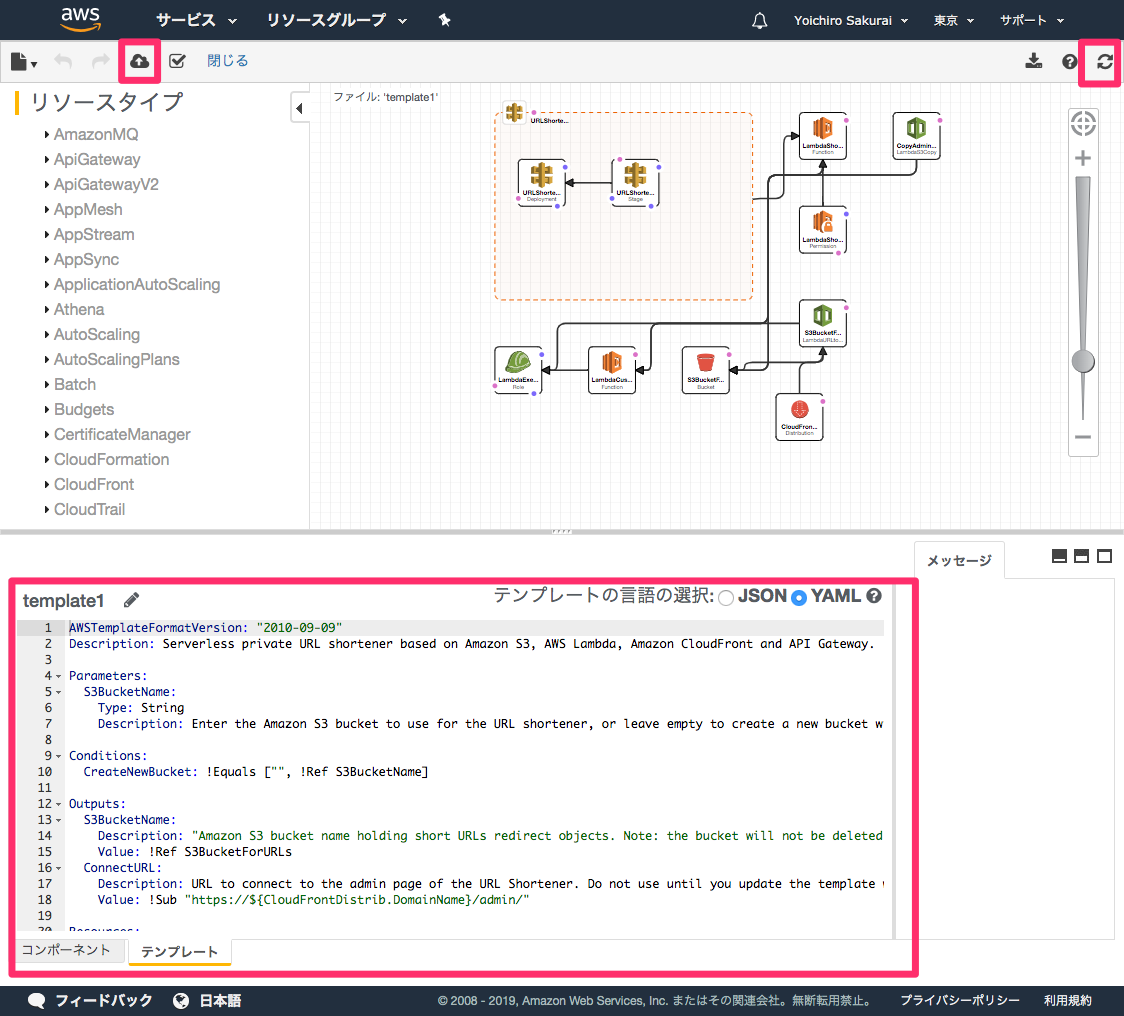1124x1016 pixels.
Task: Select the LambdaSho... Function node
Action: pos(823,136)
